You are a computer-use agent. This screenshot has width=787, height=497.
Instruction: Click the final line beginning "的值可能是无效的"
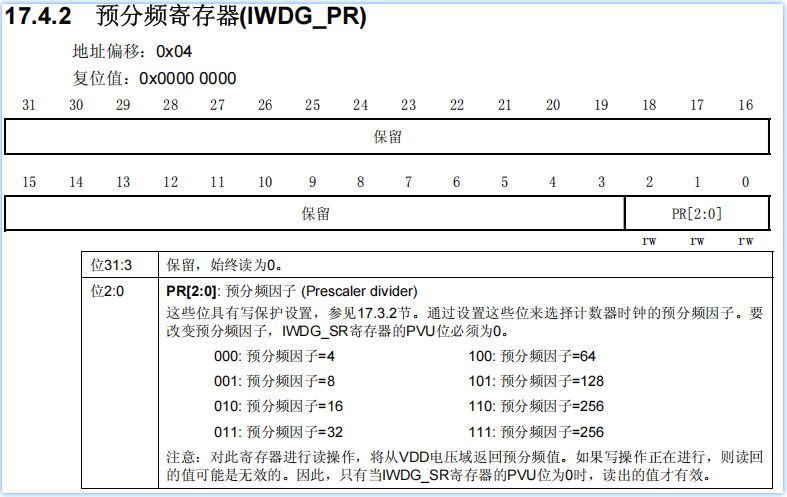(x=439, y=475)
